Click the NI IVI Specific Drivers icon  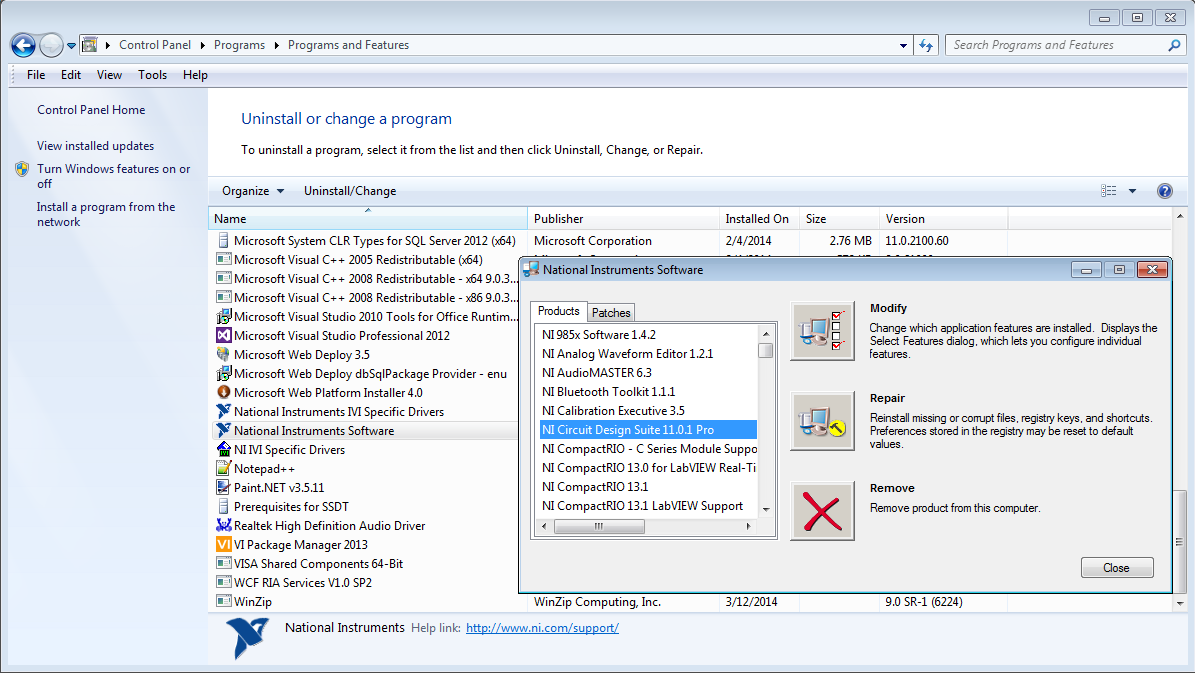coord(223,450)
